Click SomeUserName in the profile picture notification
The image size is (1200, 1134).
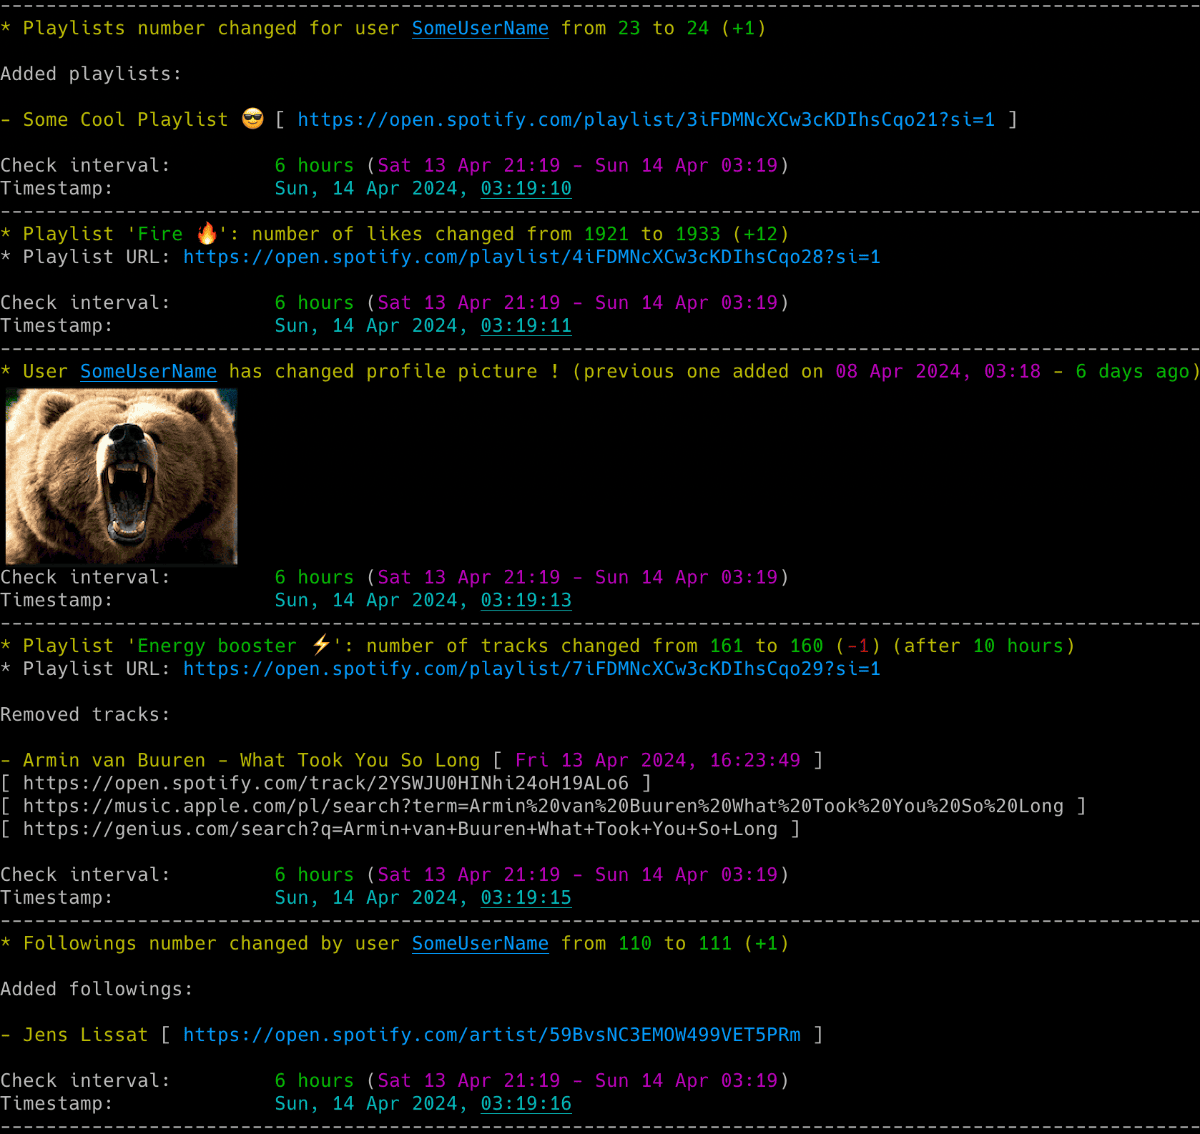coord(148,371)
